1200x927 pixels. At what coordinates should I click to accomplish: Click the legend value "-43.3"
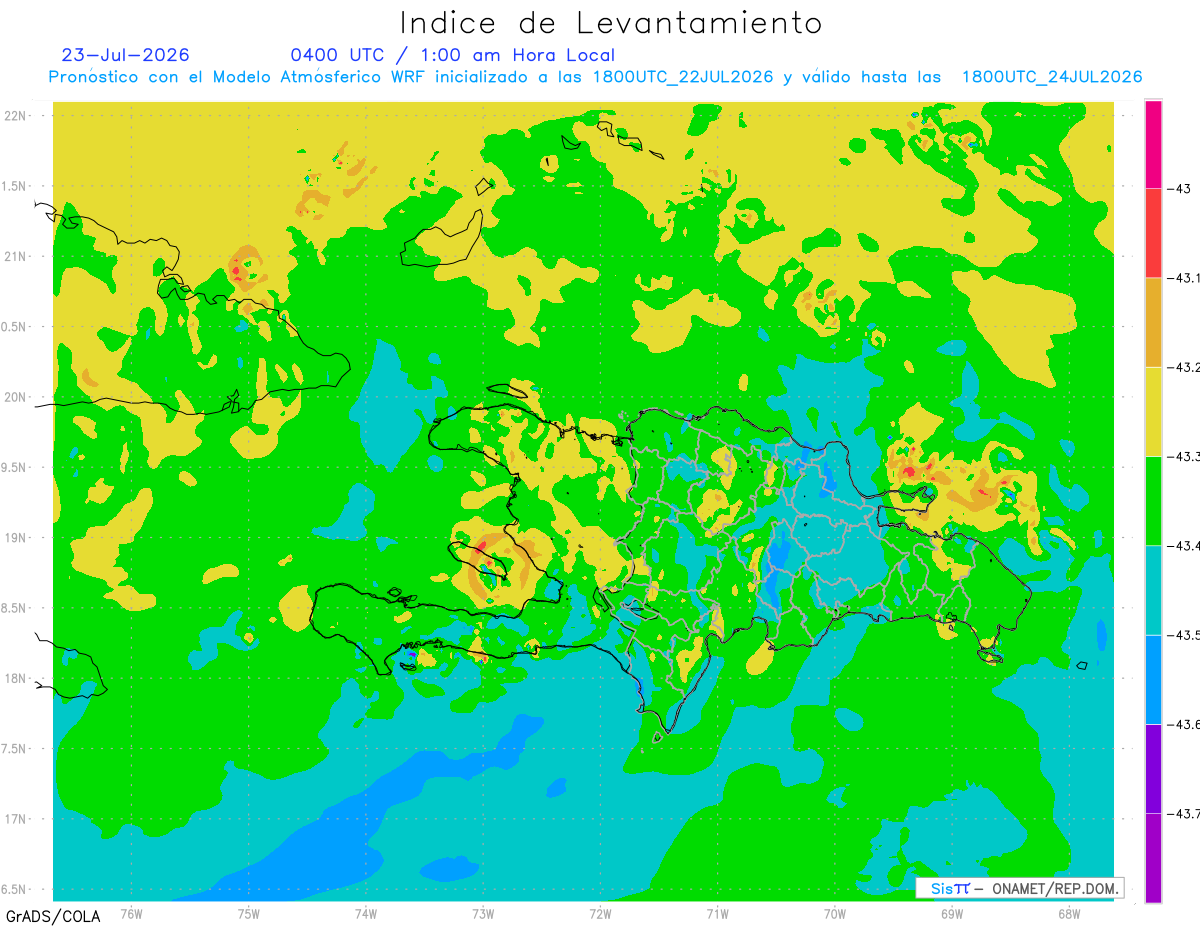(1183, 457)
